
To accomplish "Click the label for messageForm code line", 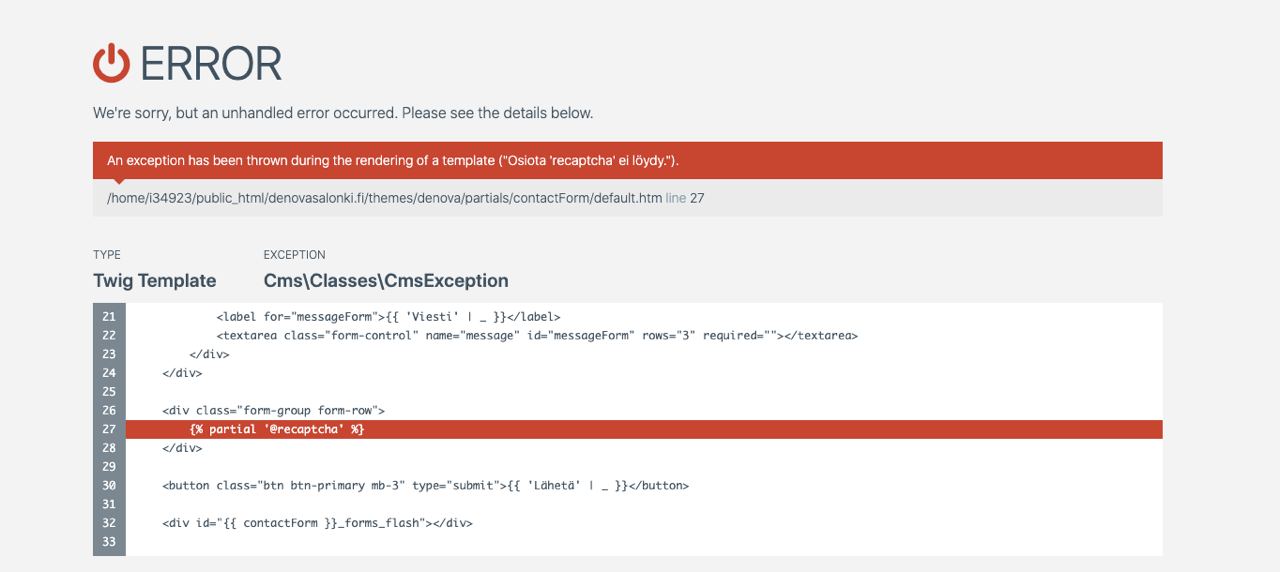I will (x=388, y=316).
